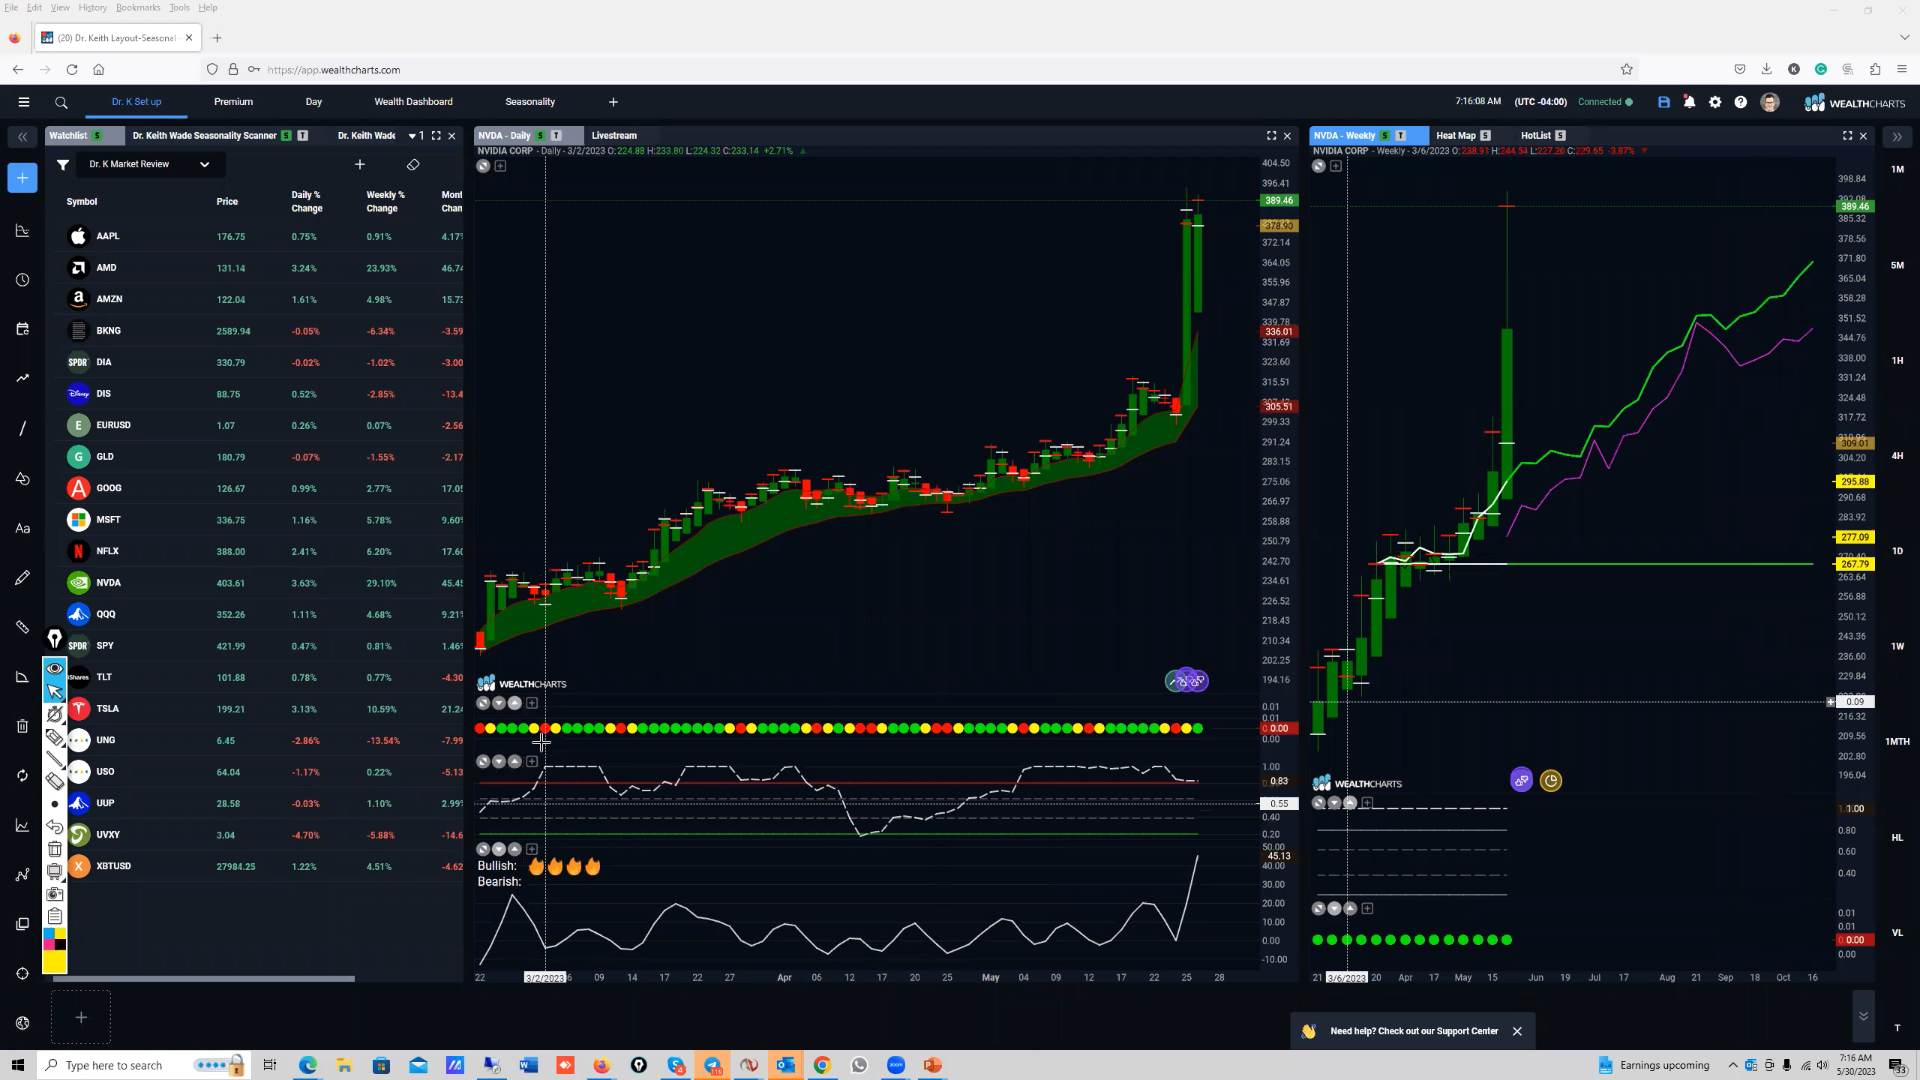Select the text Aa annotation tool

22,528
